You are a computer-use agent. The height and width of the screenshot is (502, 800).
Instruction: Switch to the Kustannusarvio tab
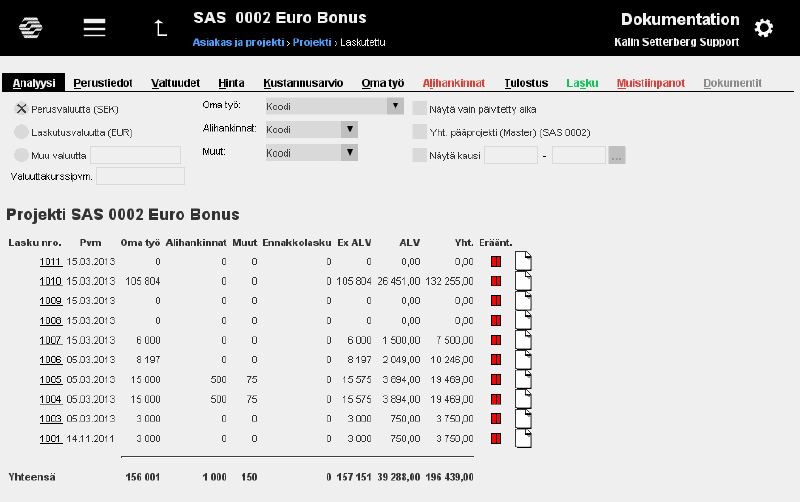[x=303, y=83]
